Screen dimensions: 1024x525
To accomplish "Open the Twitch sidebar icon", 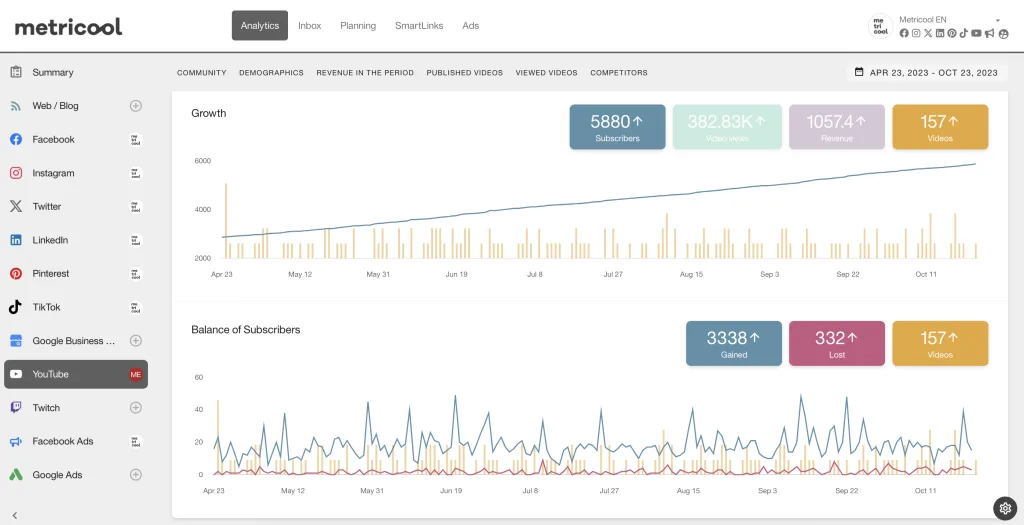I will pos(16,408).
